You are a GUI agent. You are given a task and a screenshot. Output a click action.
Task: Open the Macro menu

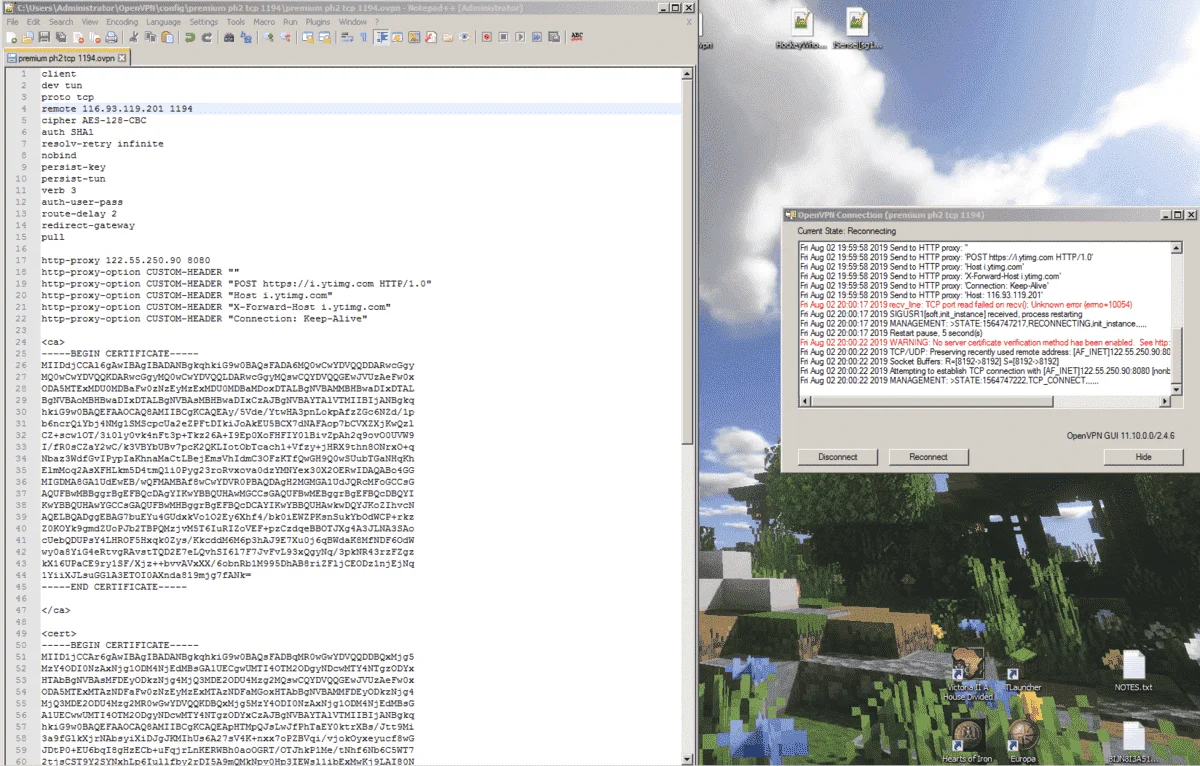[264, 21]
